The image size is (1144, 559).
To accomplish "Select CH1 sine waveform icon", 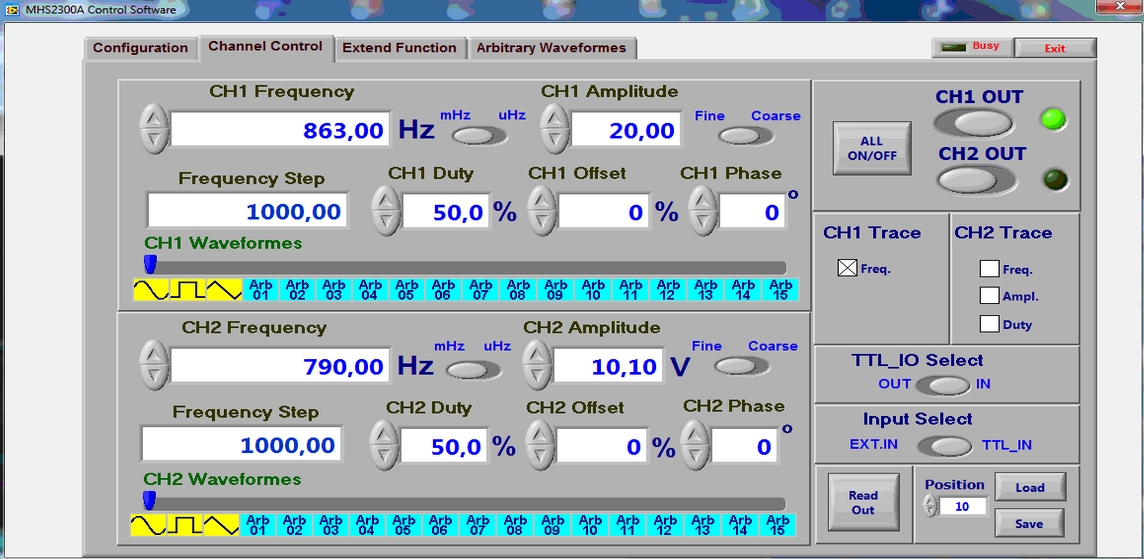I will tap(151, 290).
